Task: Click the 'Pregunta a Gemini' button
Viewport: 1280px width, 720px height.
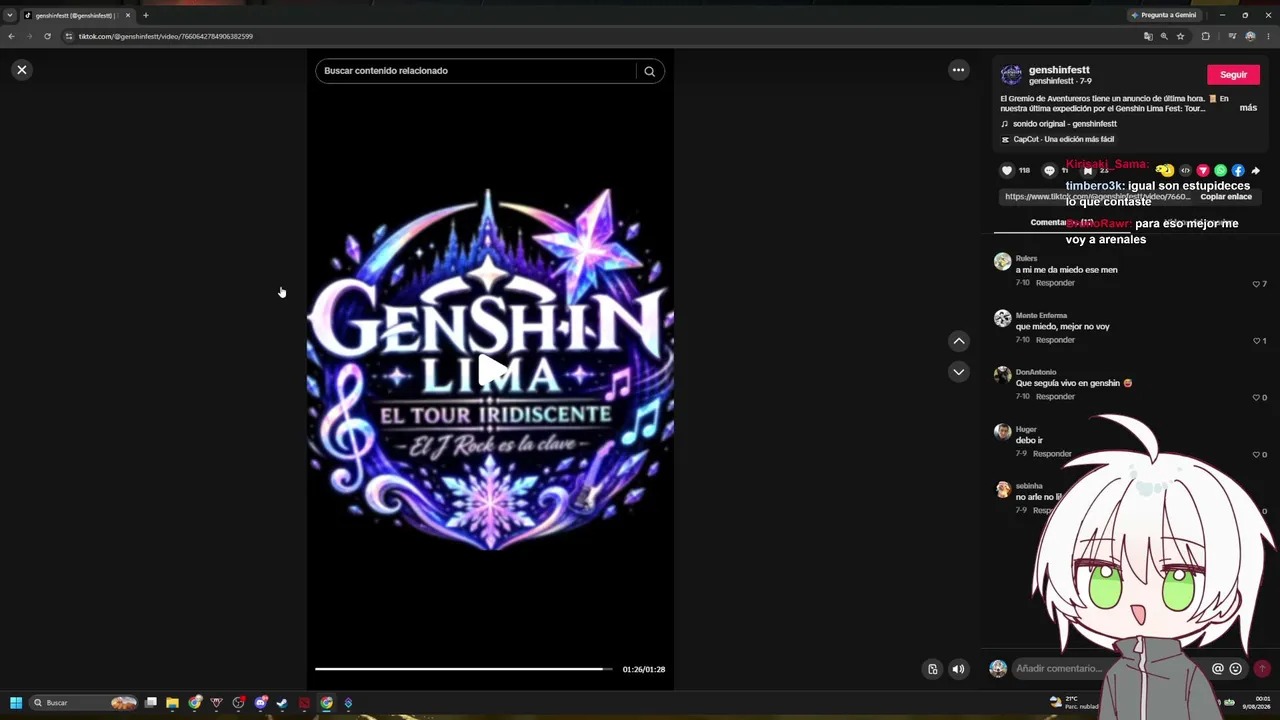Action: coord(1163,15)
